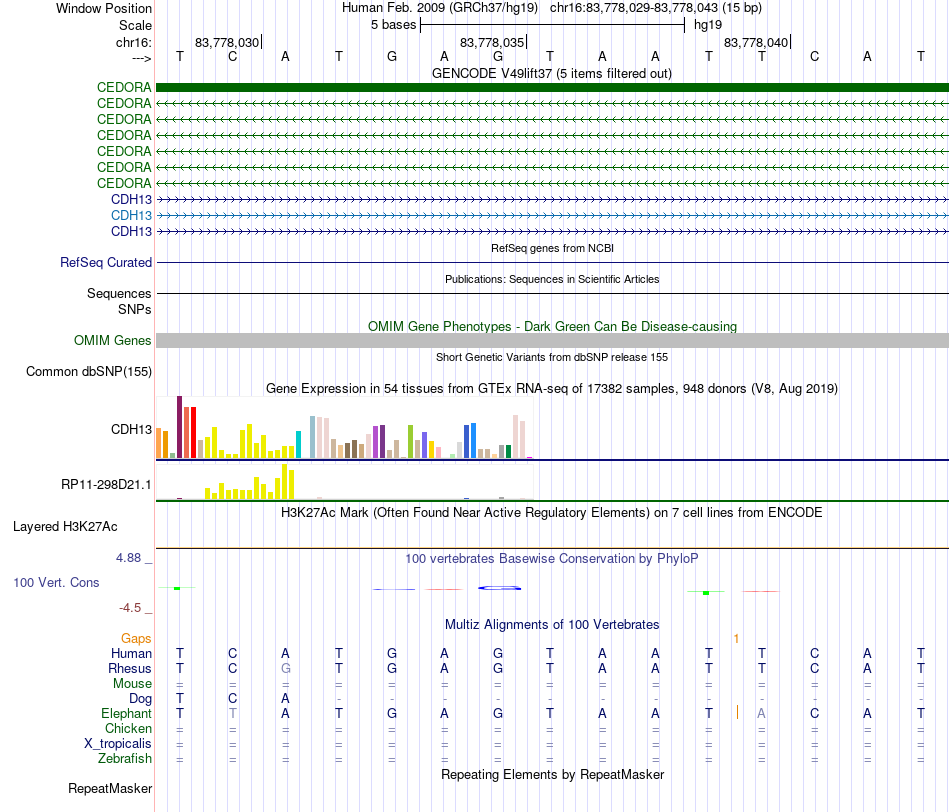Click the gray A in Elephant row
950x812 pixels.
click(x=762, y=713)
